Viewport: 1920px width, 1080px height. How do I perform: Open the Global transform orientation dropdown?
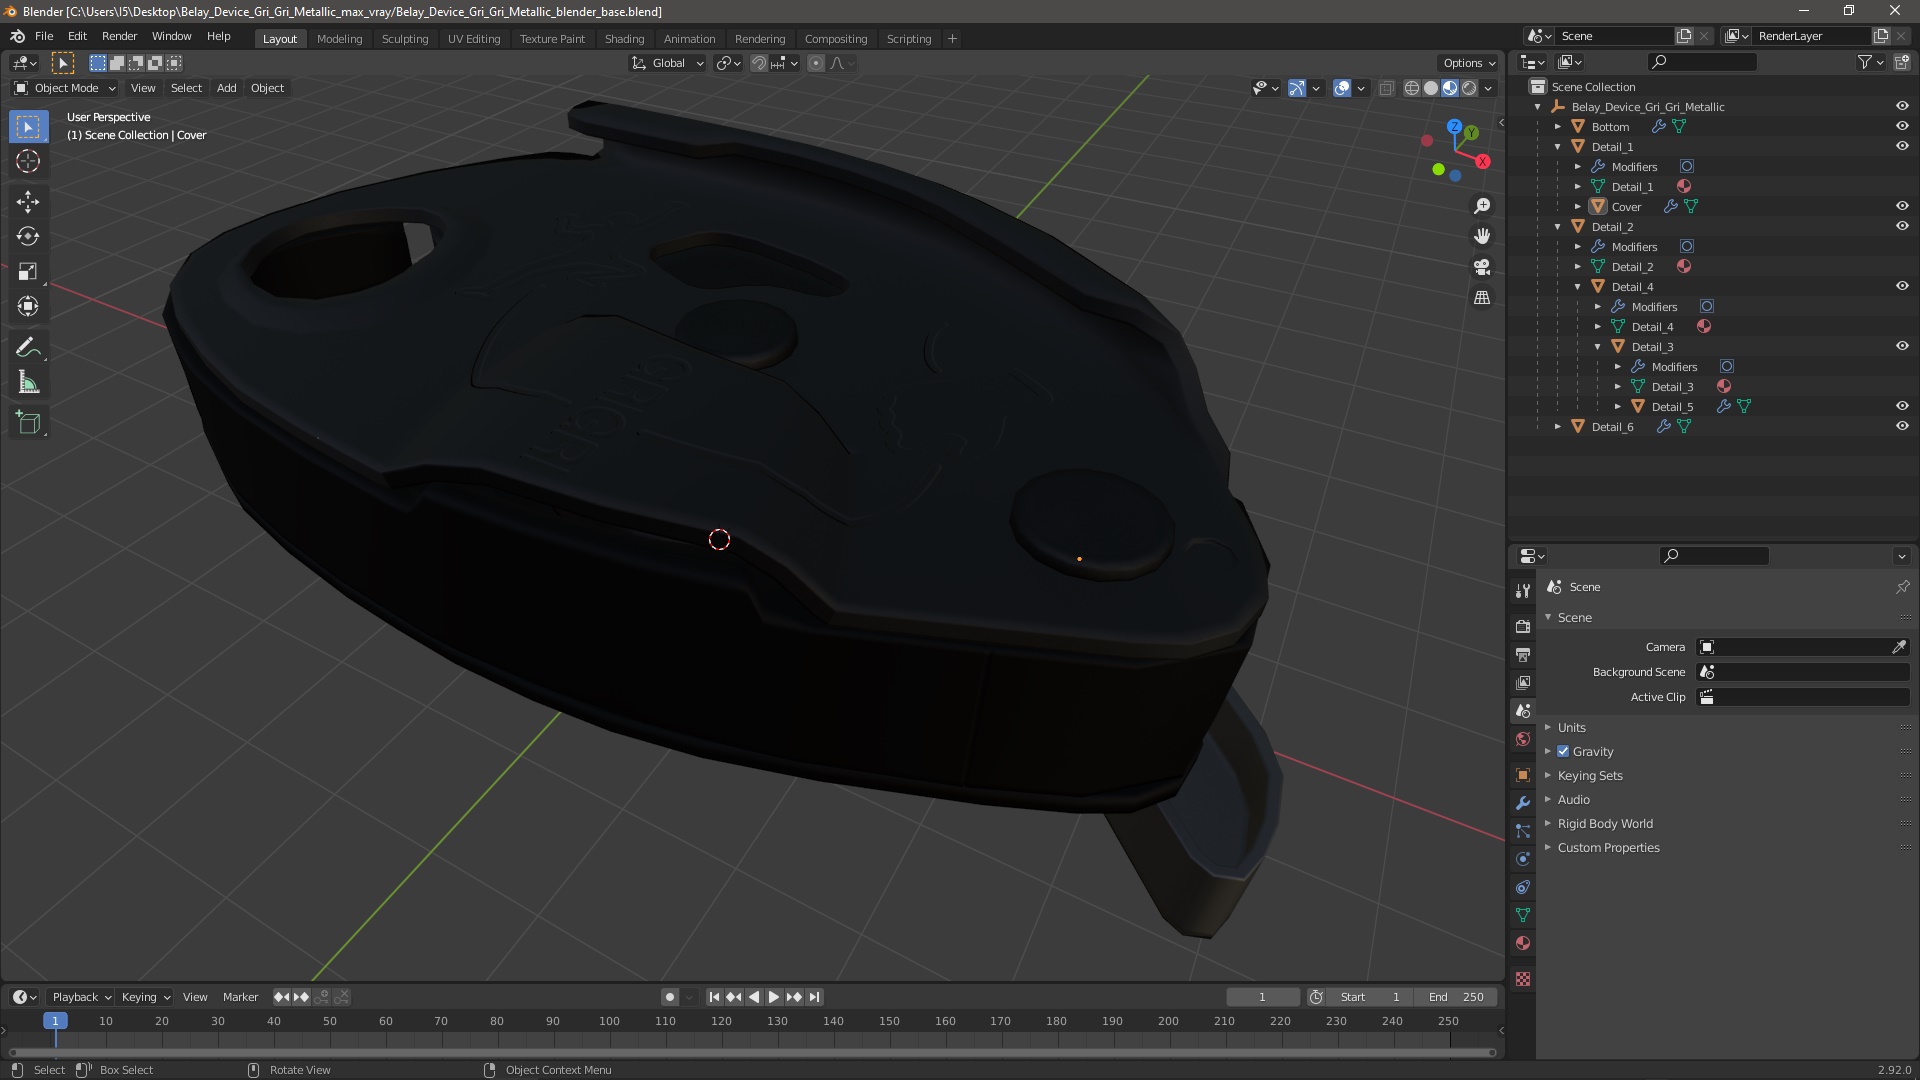pos(667,63)
